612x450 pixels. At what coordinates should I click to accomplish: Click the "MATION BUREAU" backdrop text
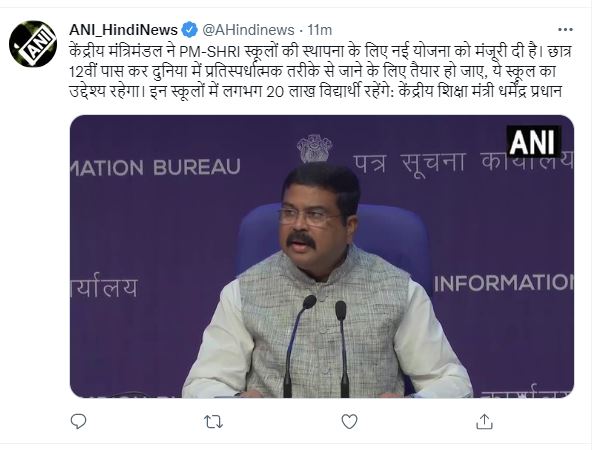155,167
